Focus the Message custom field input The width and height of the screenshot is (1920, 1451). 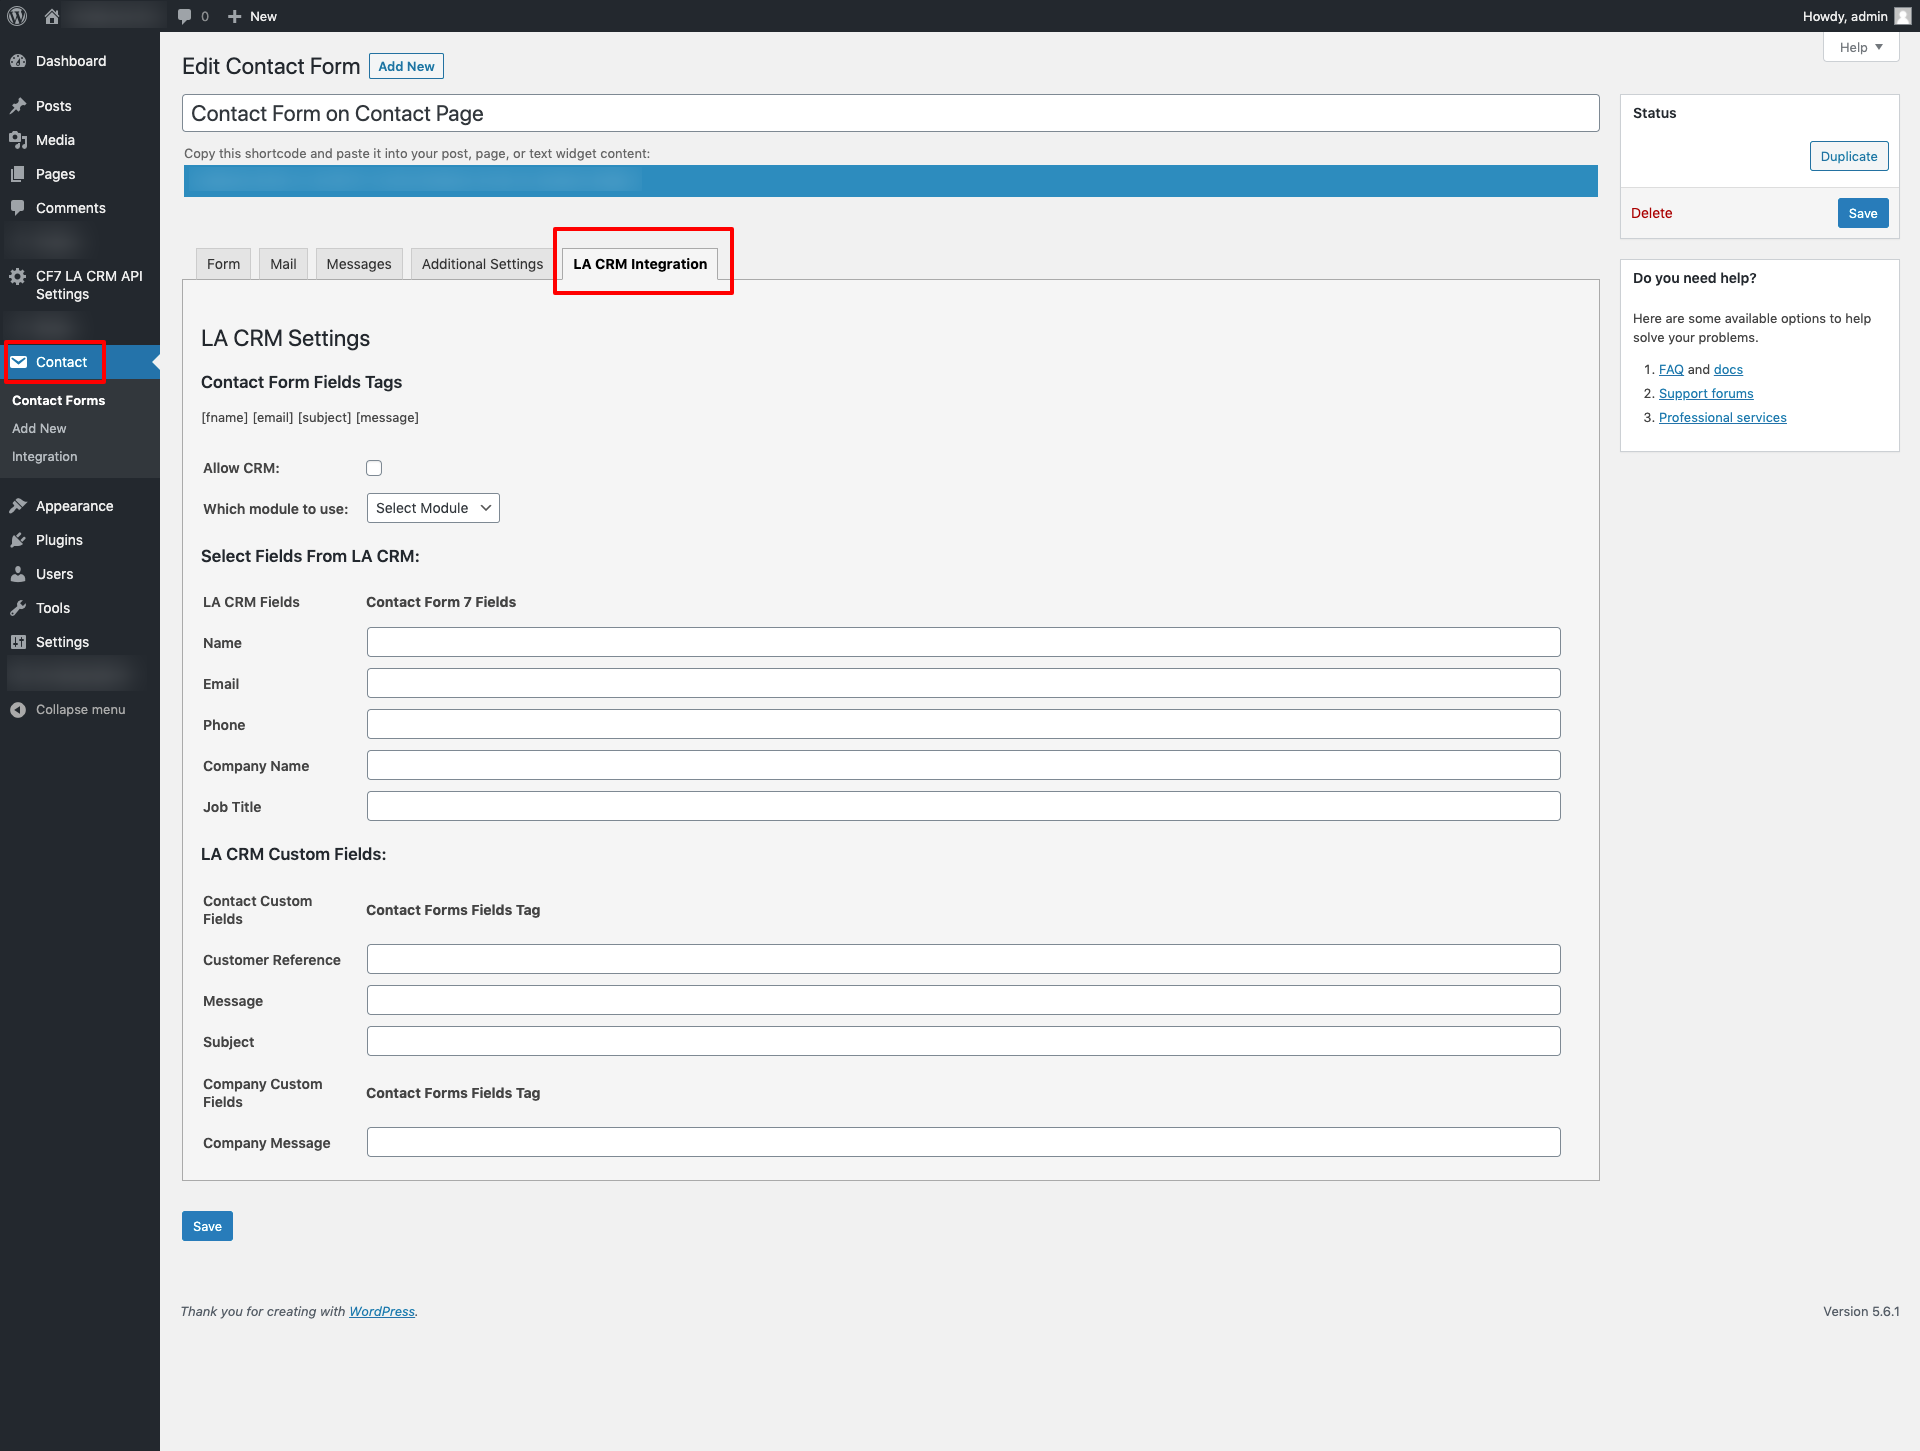[963, 1000]
